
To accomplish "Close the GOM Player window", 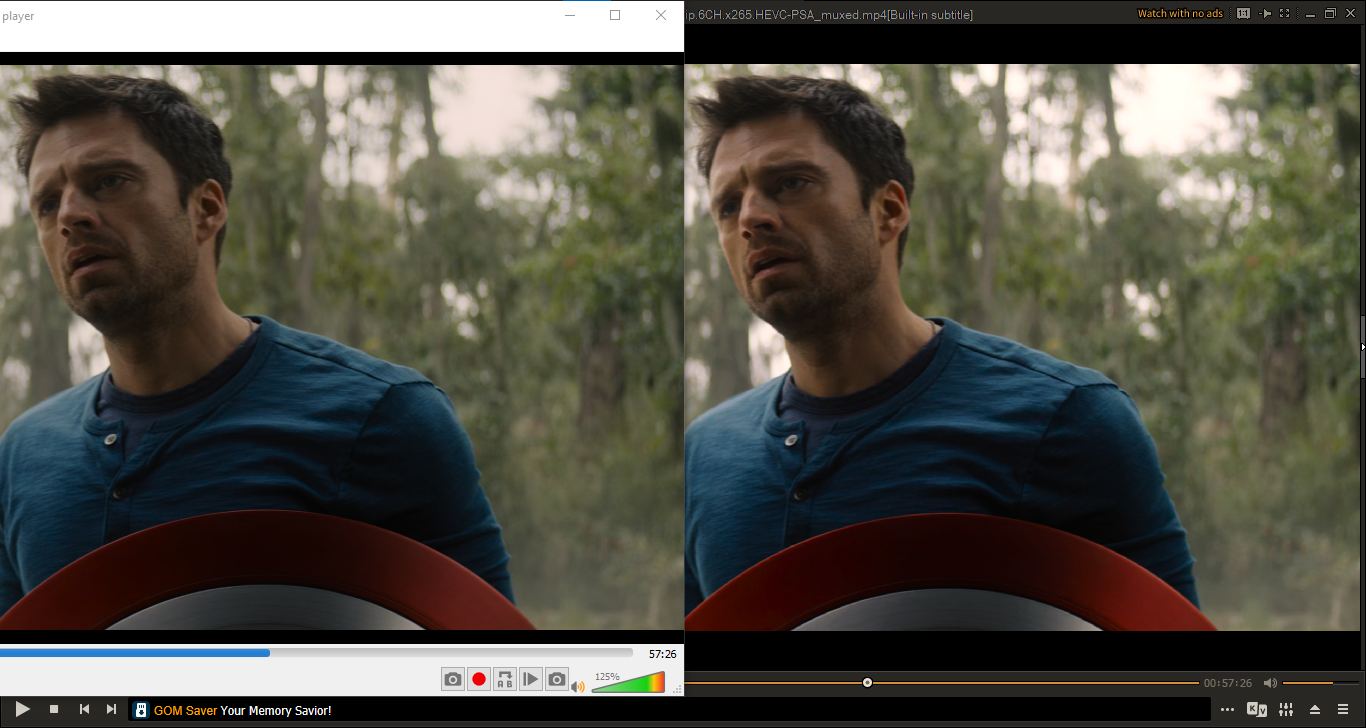I will [x=1350, y=14].
